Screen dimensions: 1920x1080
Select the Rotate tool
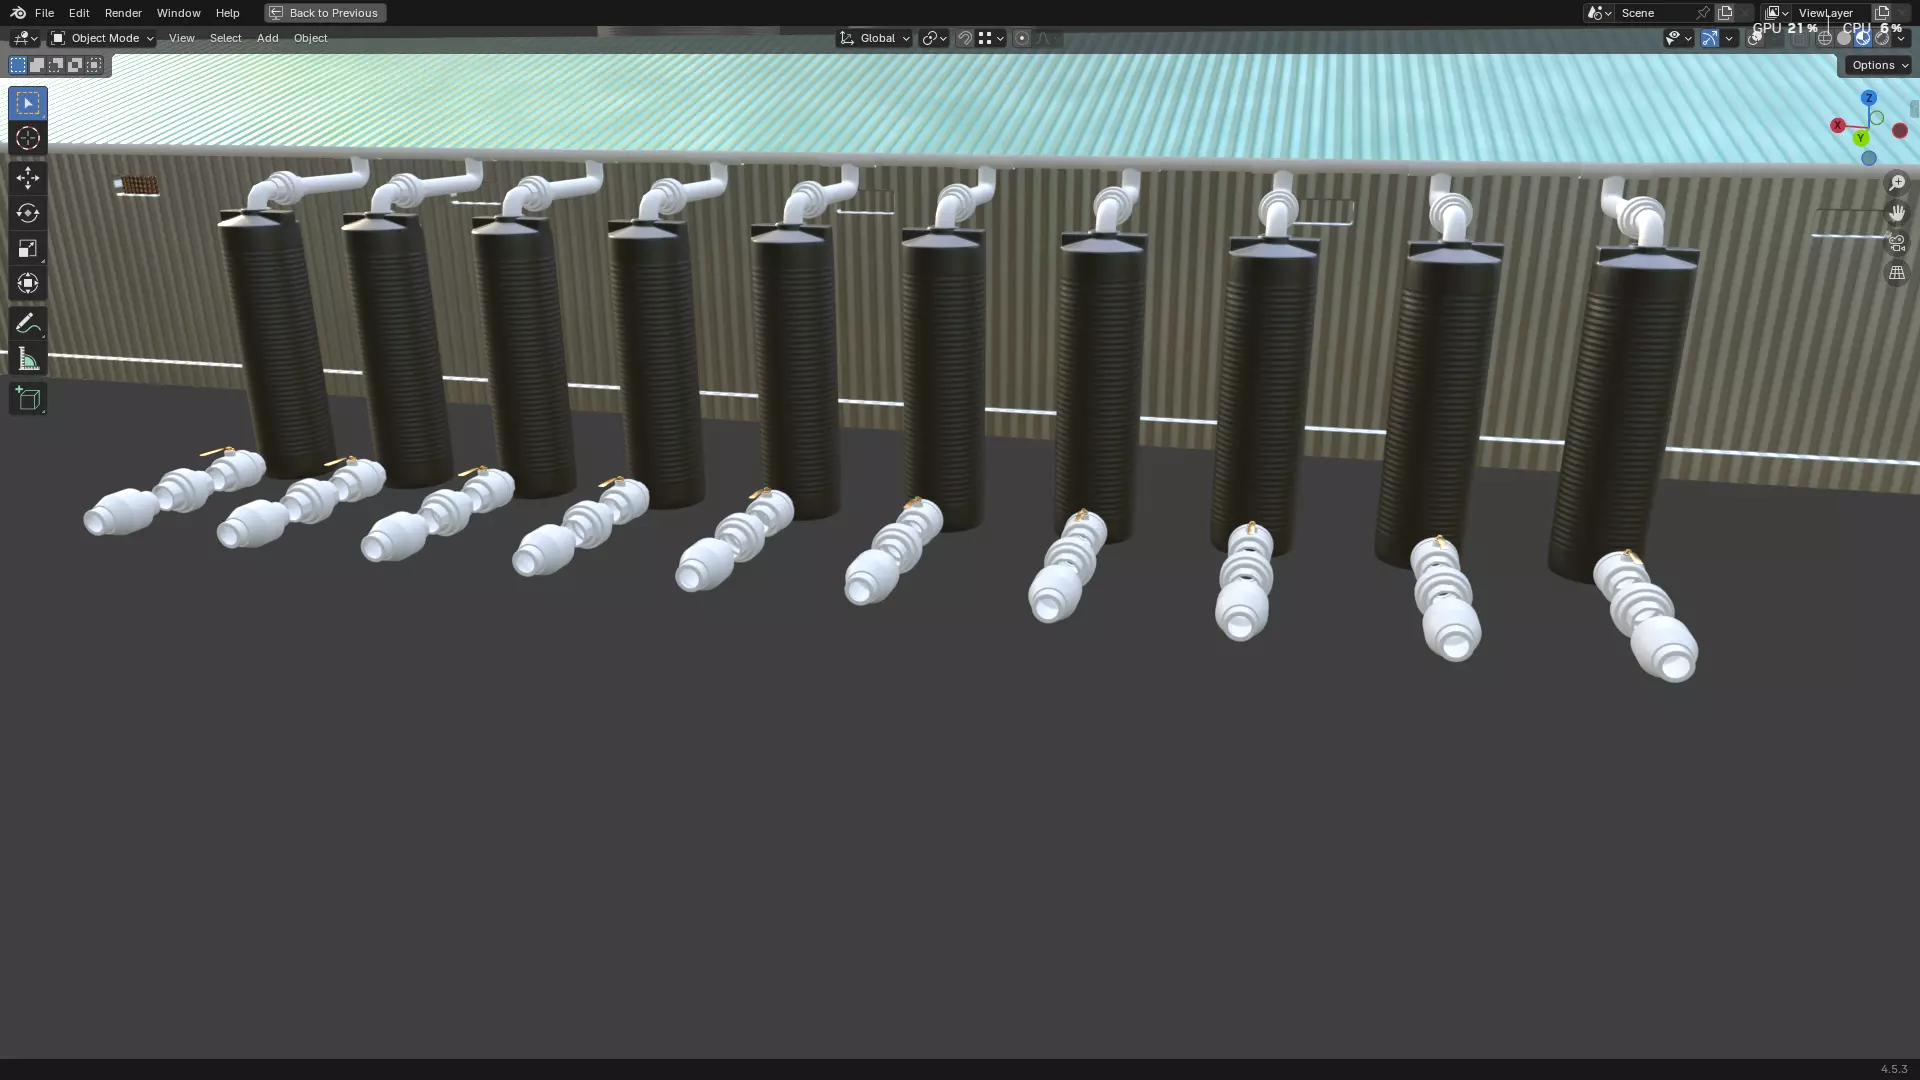28,213
